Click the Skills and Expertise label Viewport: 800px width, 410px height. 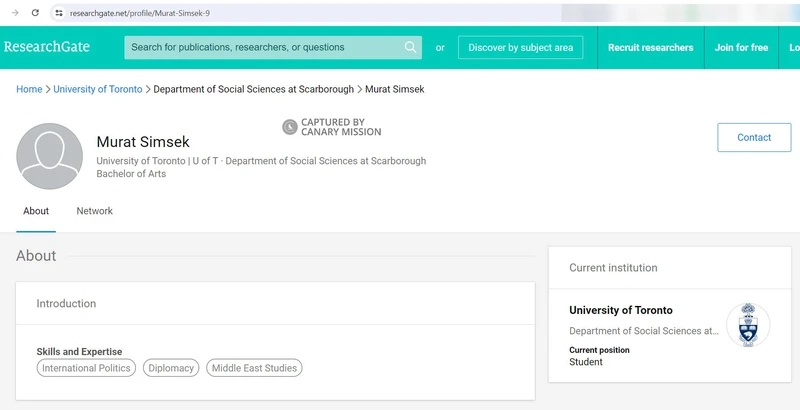(80, 352)
